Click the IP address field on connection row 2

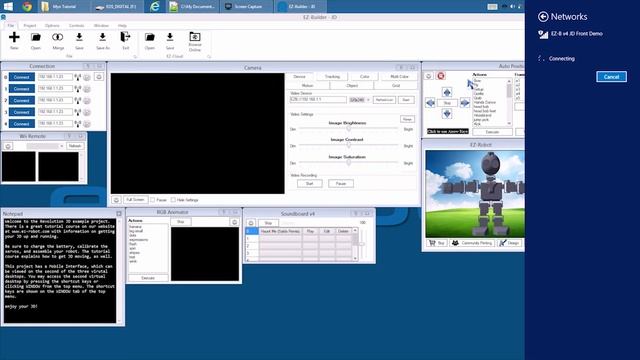click(x=55, y=100)
